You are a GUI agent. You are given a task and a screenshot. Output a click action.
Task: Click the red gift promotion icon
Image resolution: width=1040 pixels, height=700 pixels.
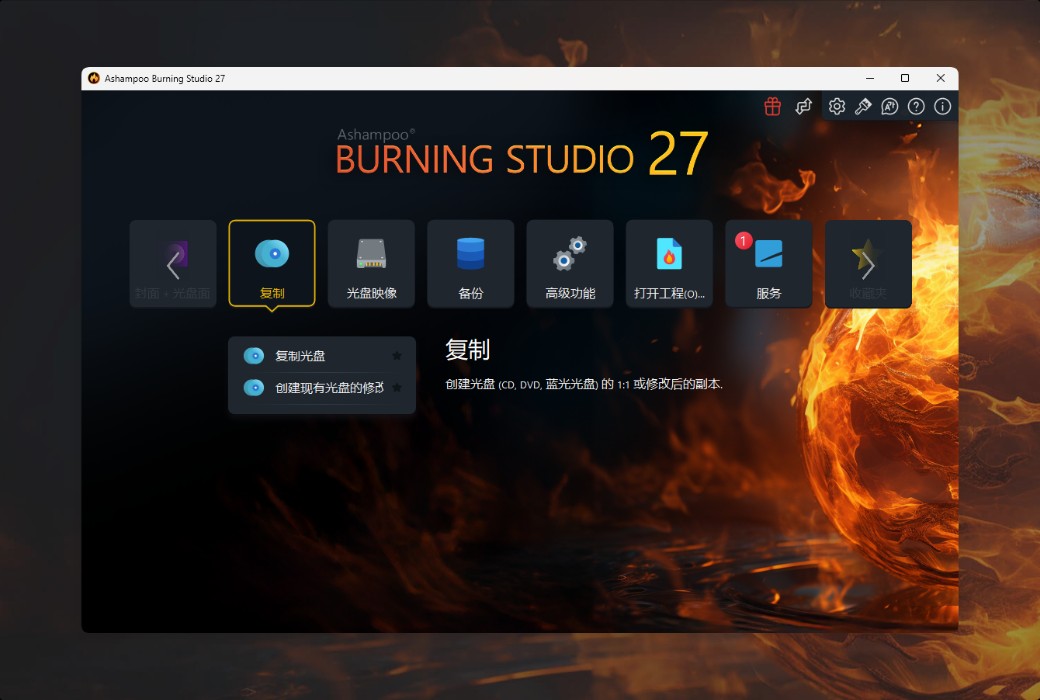point(772,106)
